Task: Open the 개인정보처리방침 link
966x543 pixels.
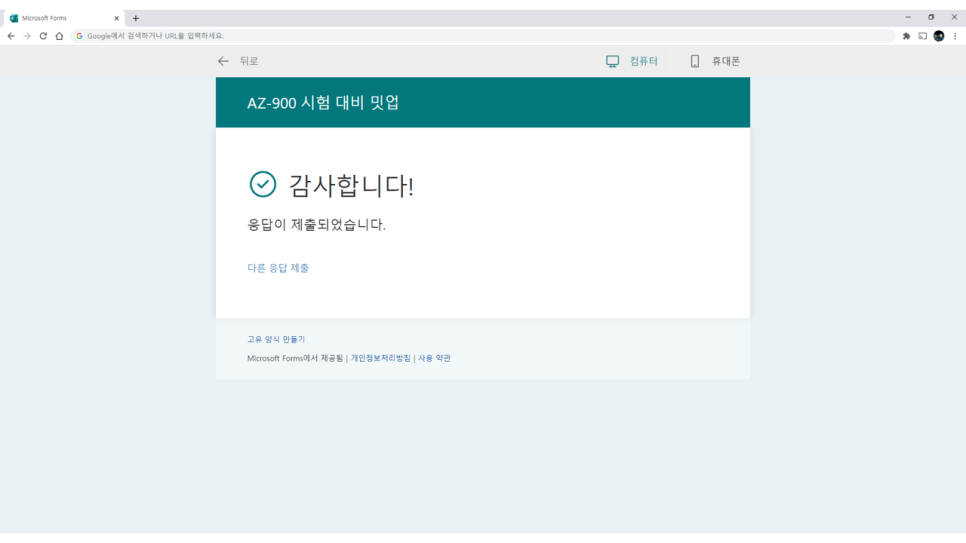Action: pyautogui.click(x=381, y=358)
